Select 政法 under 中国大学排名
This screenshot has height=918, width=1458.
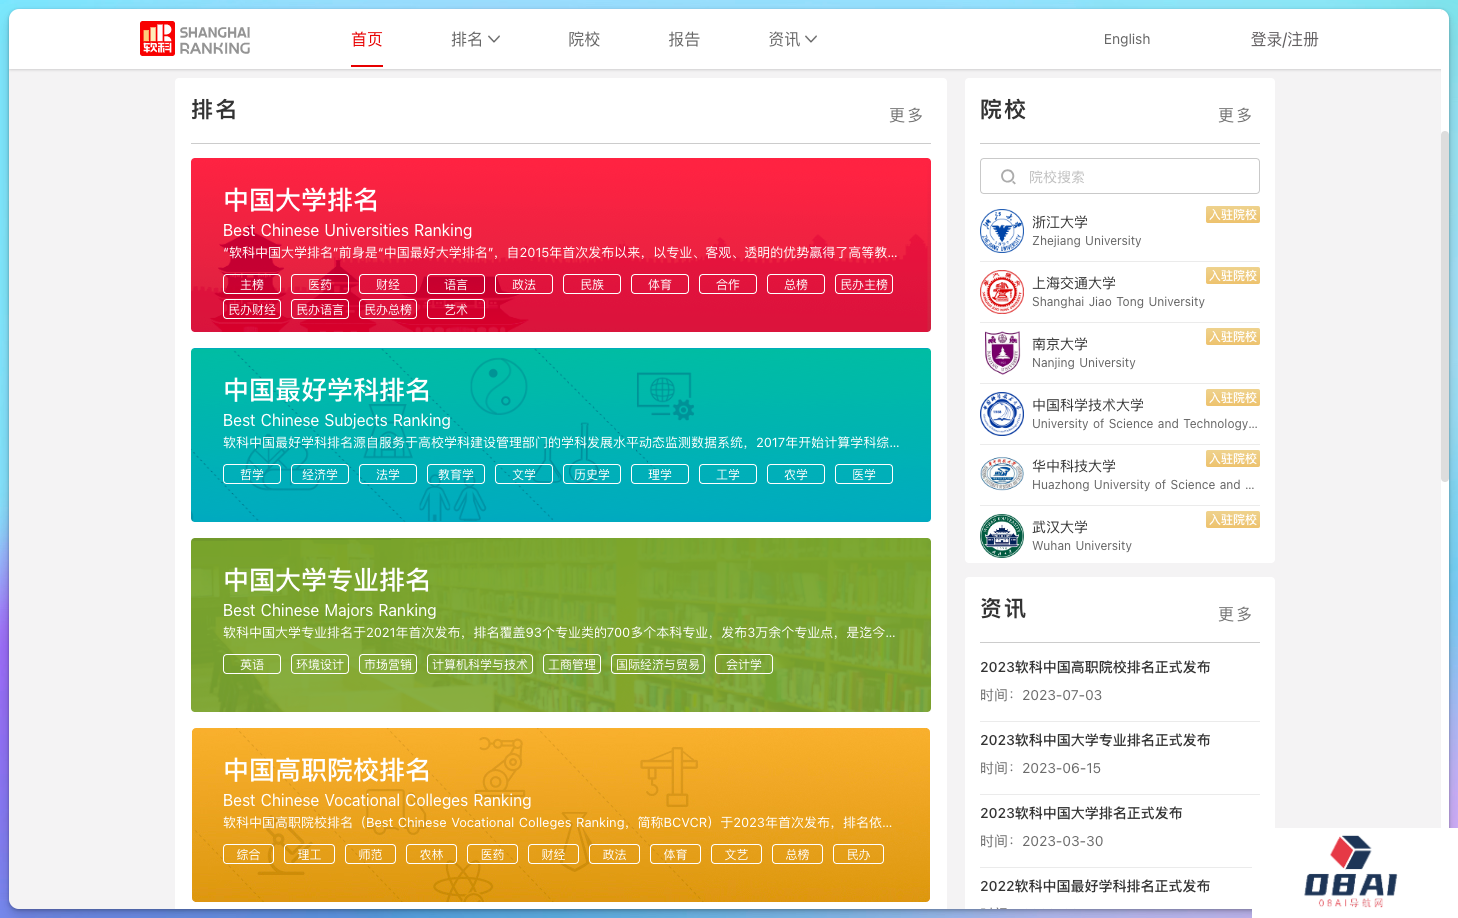coord(524,284)
